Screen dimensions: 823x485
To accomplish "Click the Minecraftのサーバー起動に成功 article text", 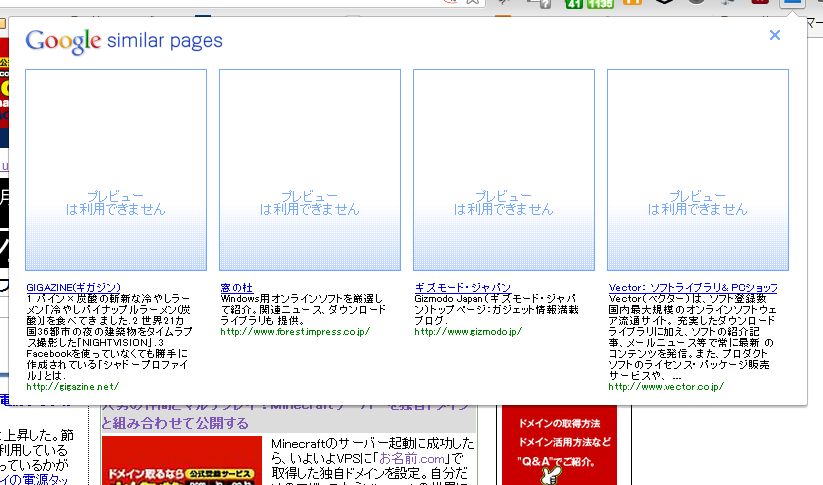I will [373, 462].
